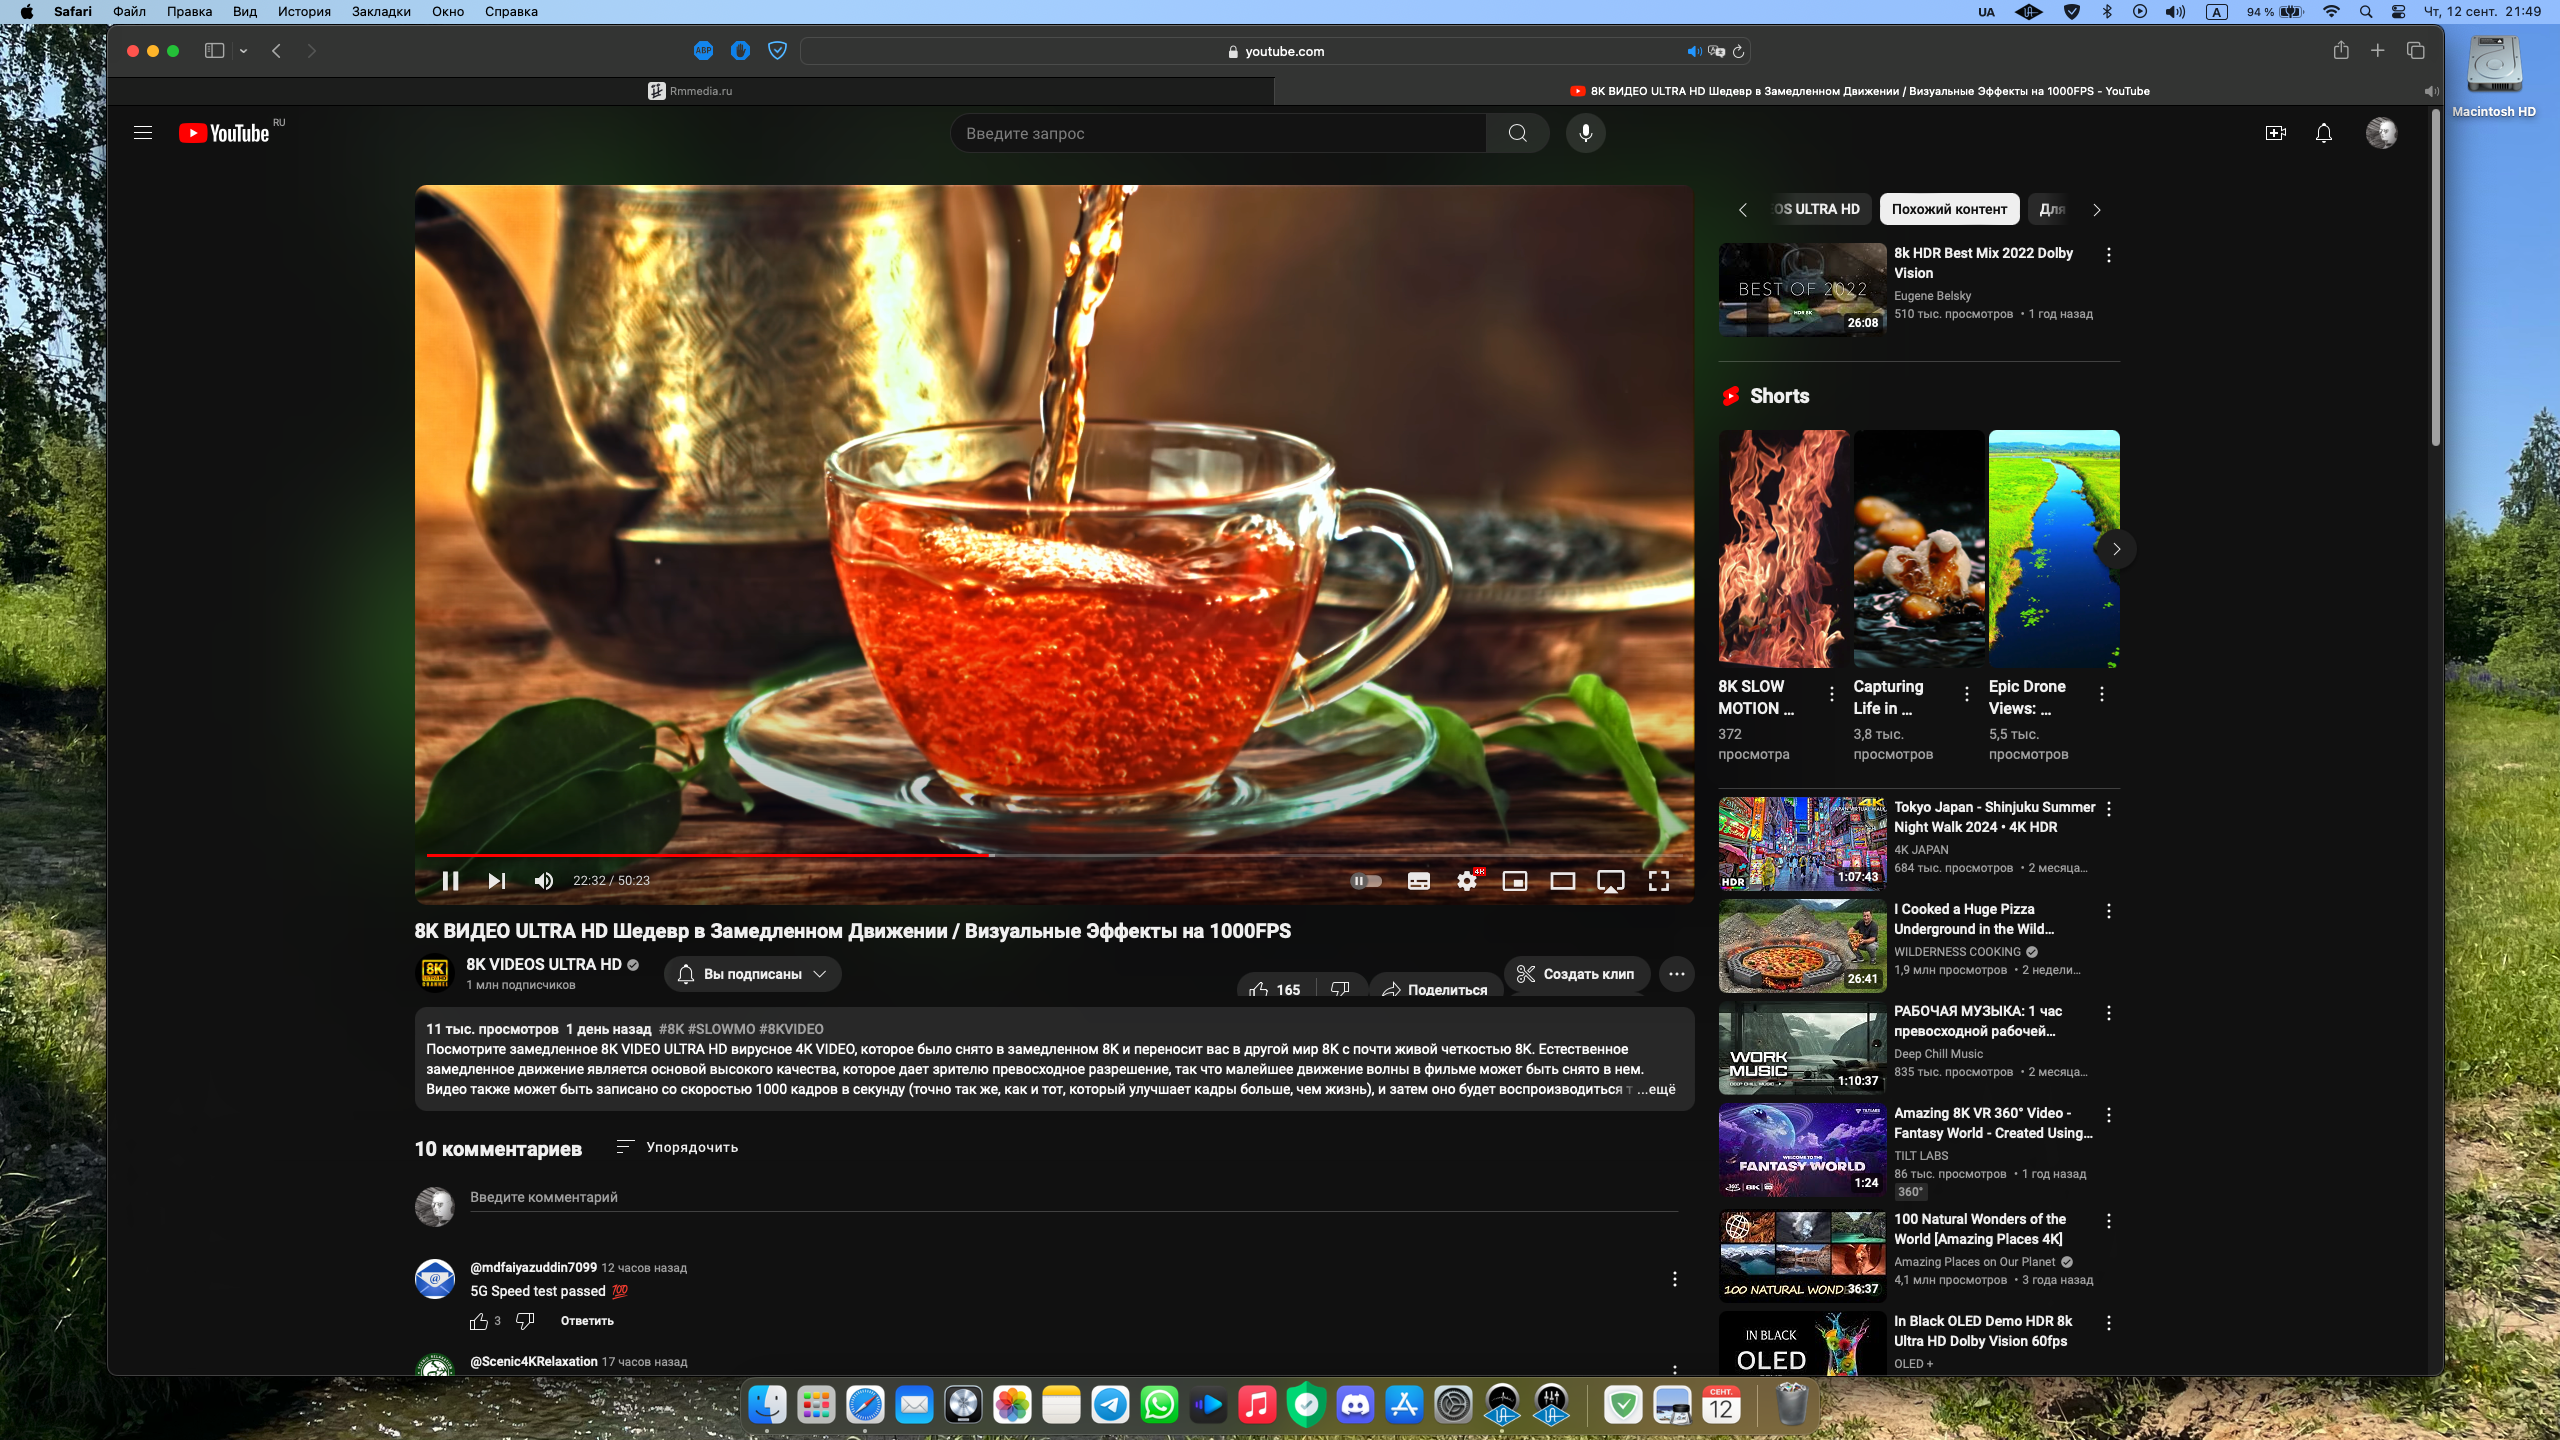Click the Введите комментарий field
The width and height of the screenshot is (2560, 1440).
click(1074, 1197)
